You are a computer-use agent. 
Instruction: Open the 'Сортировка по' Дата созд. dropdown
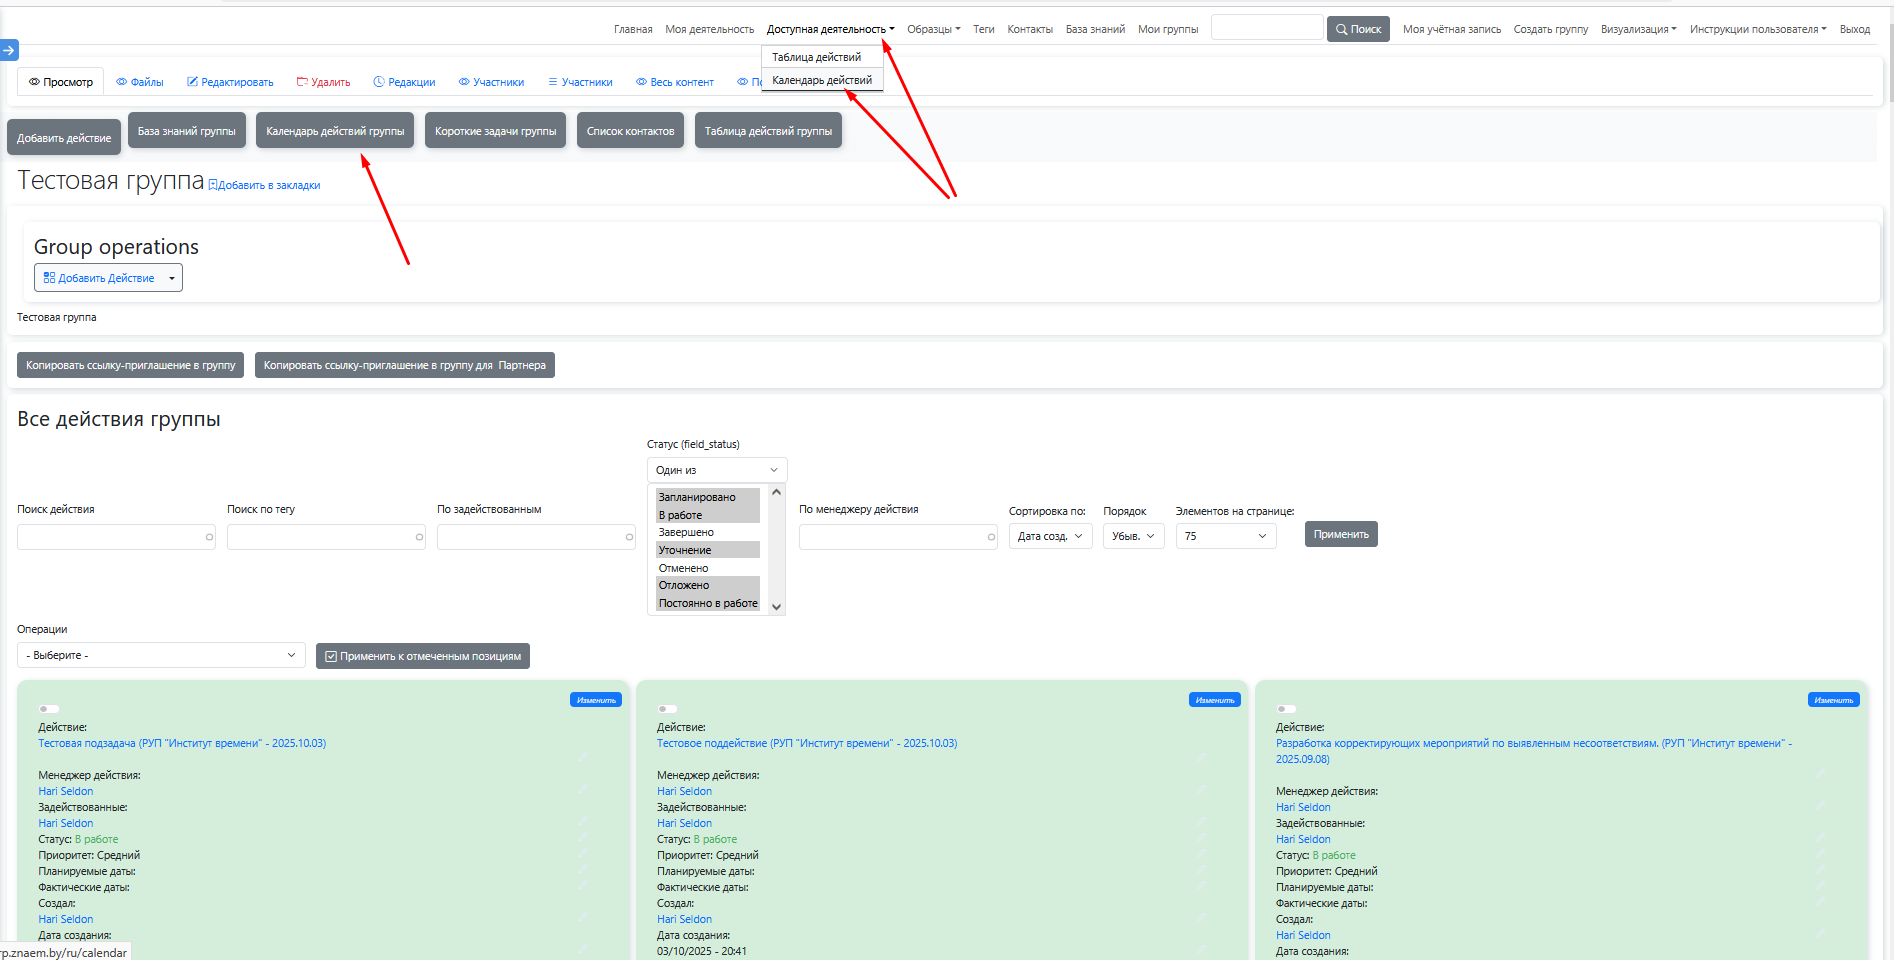click(1050, 536)
